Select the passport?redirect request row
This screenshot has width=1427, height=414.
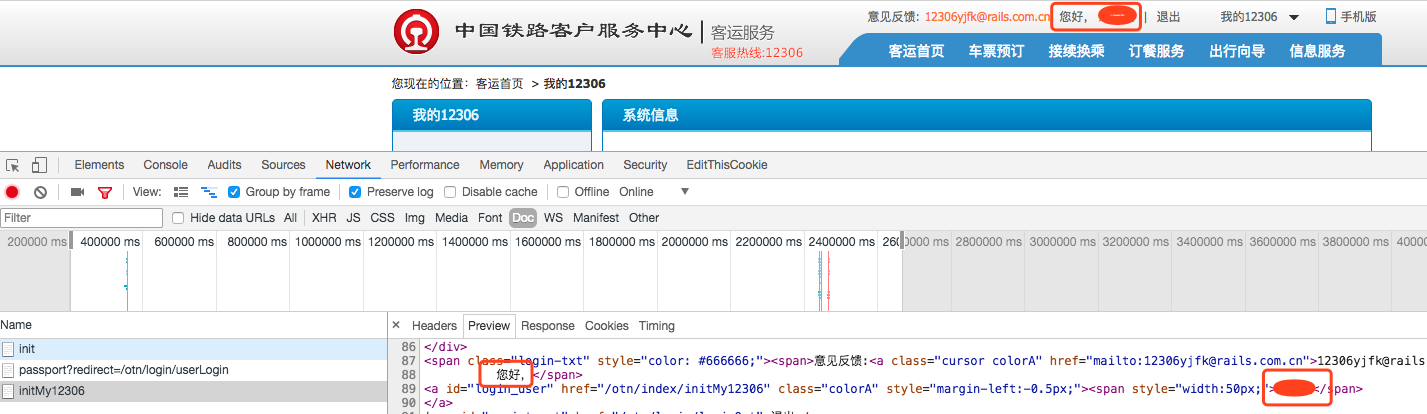pyautogui.click(x=193, y=370)
